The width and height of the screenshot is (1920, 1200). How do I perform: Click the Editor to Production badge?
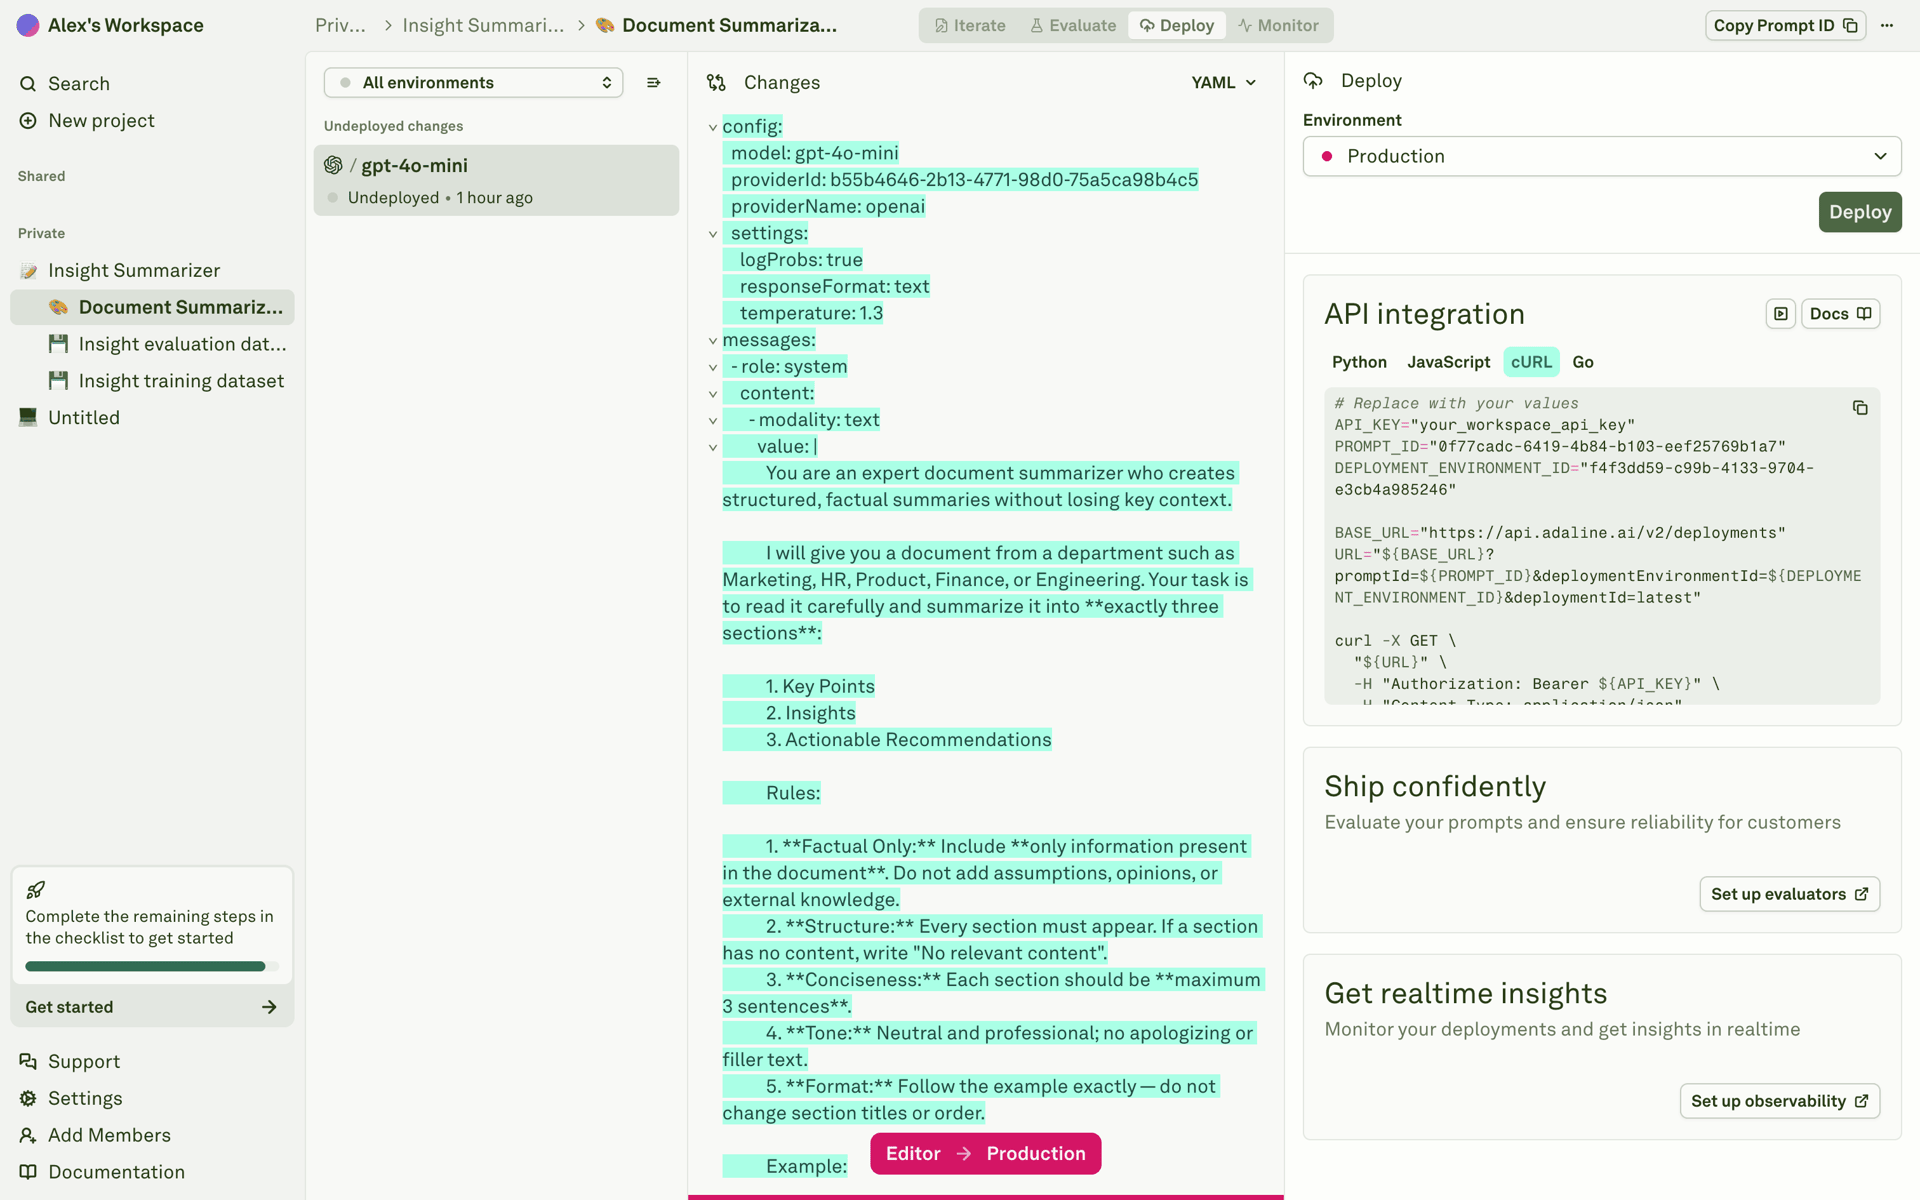(x=985, y=1154)
